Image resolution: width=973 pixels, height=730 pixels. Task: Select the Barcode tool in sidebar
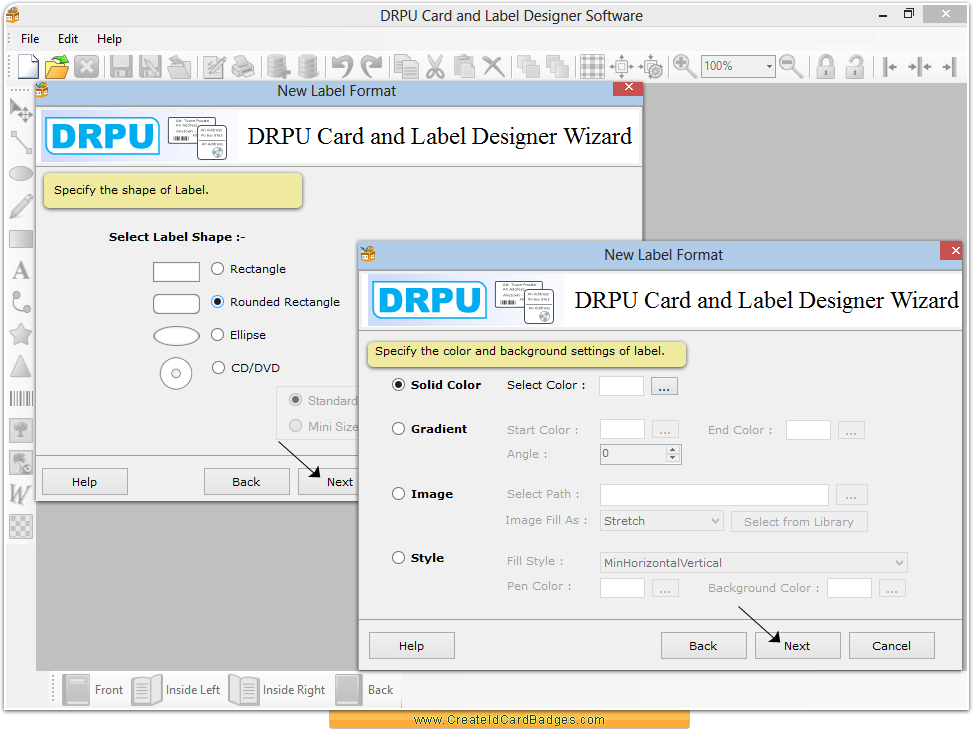[x=21, y=399]
